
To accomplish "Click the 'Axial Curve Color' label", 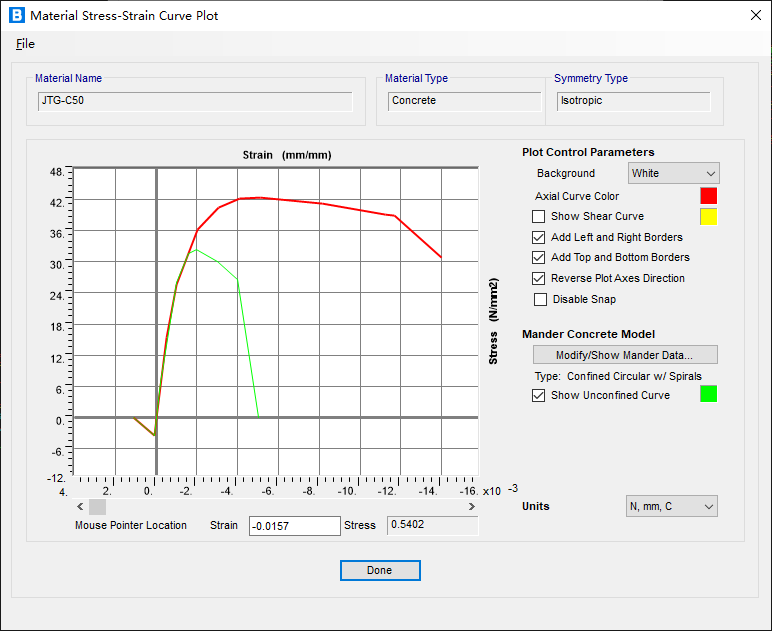I will pos(577,196).
